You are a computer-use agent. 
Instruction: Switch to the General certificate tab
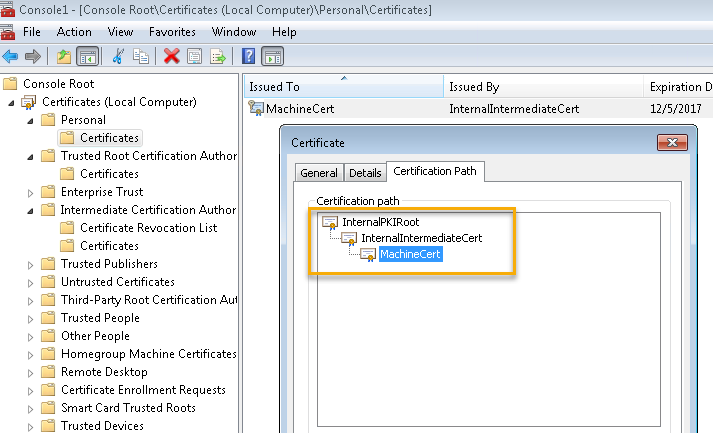coord(319,173)
